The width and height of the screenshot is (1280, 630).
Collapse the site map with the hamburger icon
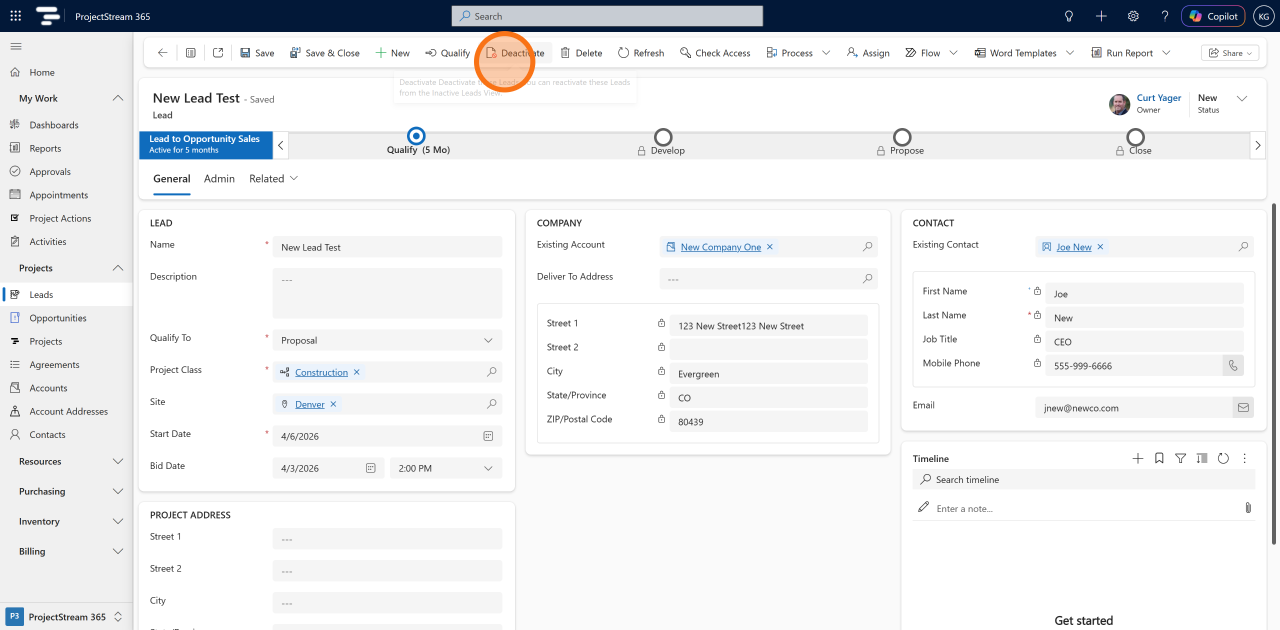coord(16,46)
